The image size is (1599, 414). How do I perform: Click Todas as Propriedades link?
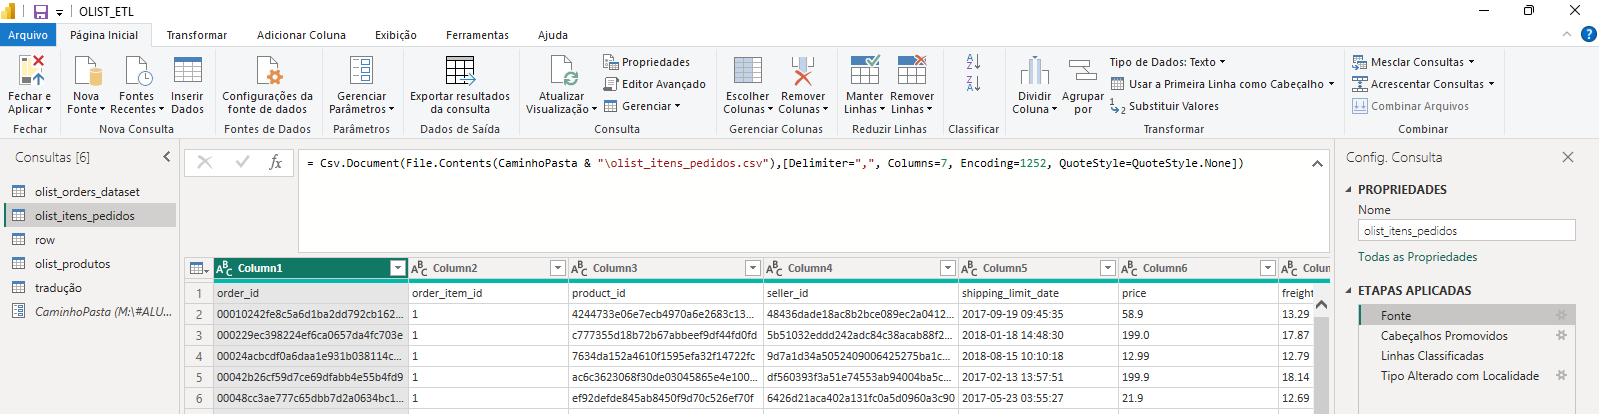[x=1417, y=257]
